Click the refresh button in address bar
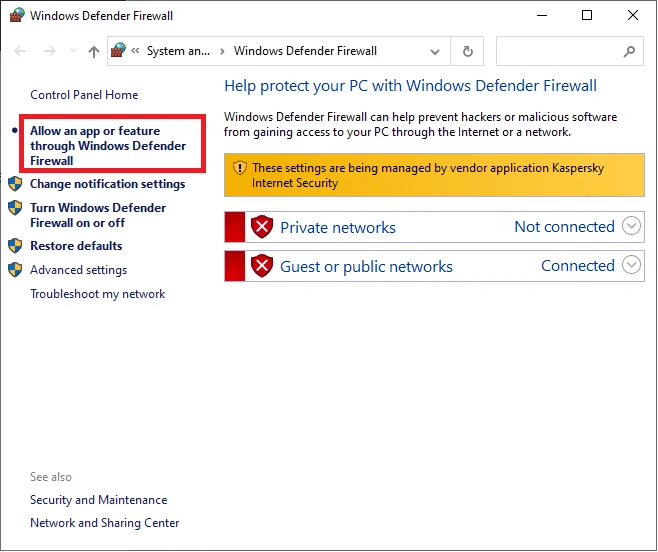The height and width of the screenshot is (552, 658). [467, 51]
